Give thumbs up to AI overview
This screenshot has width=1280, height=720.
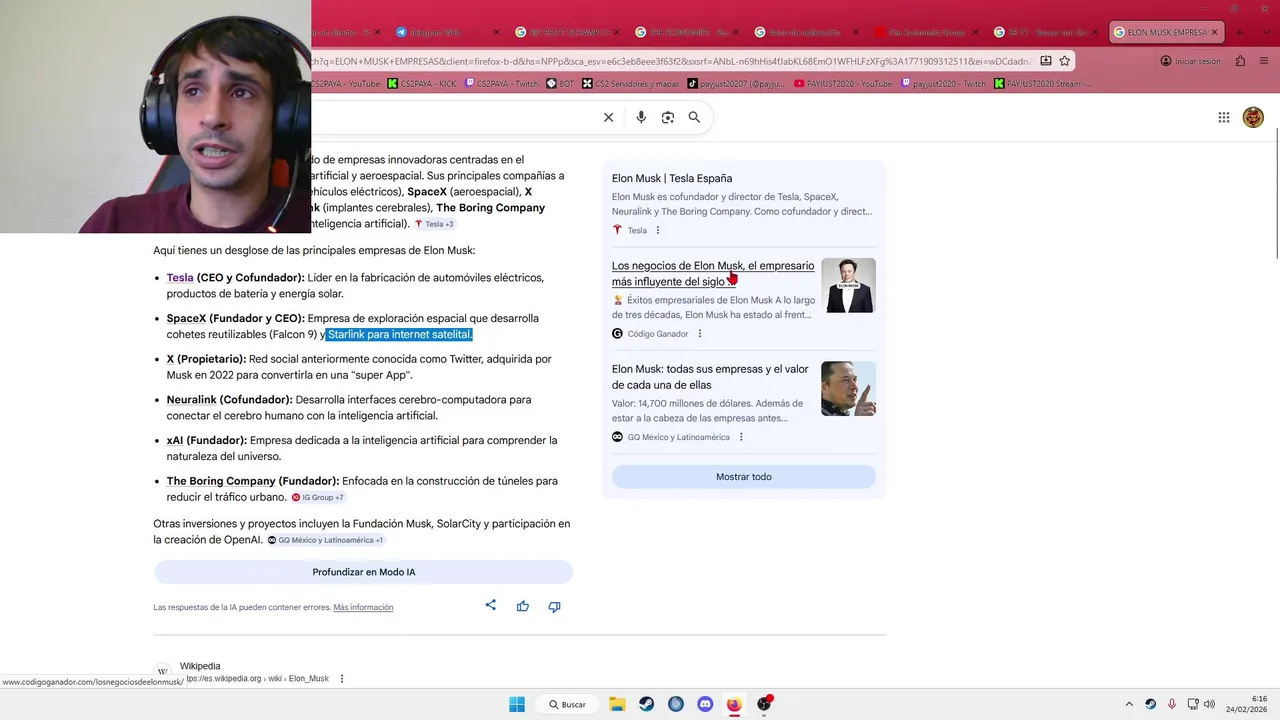(x=522, y=606)
